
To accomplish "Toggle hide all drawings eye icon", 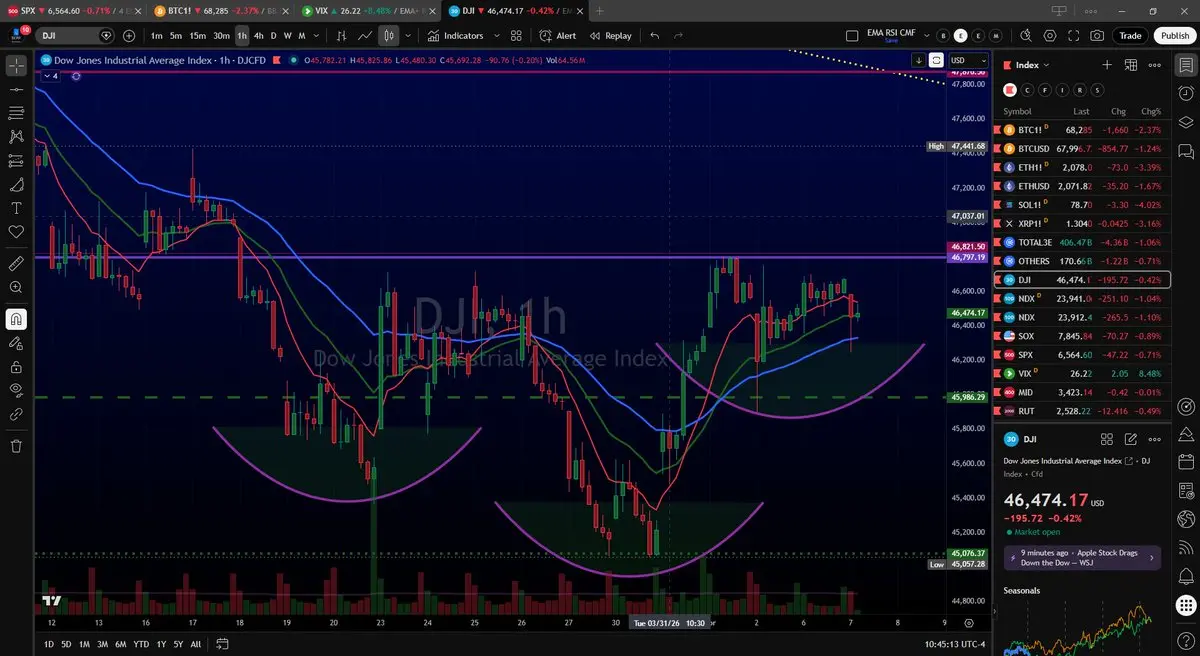I will click(x=16, y=390).
